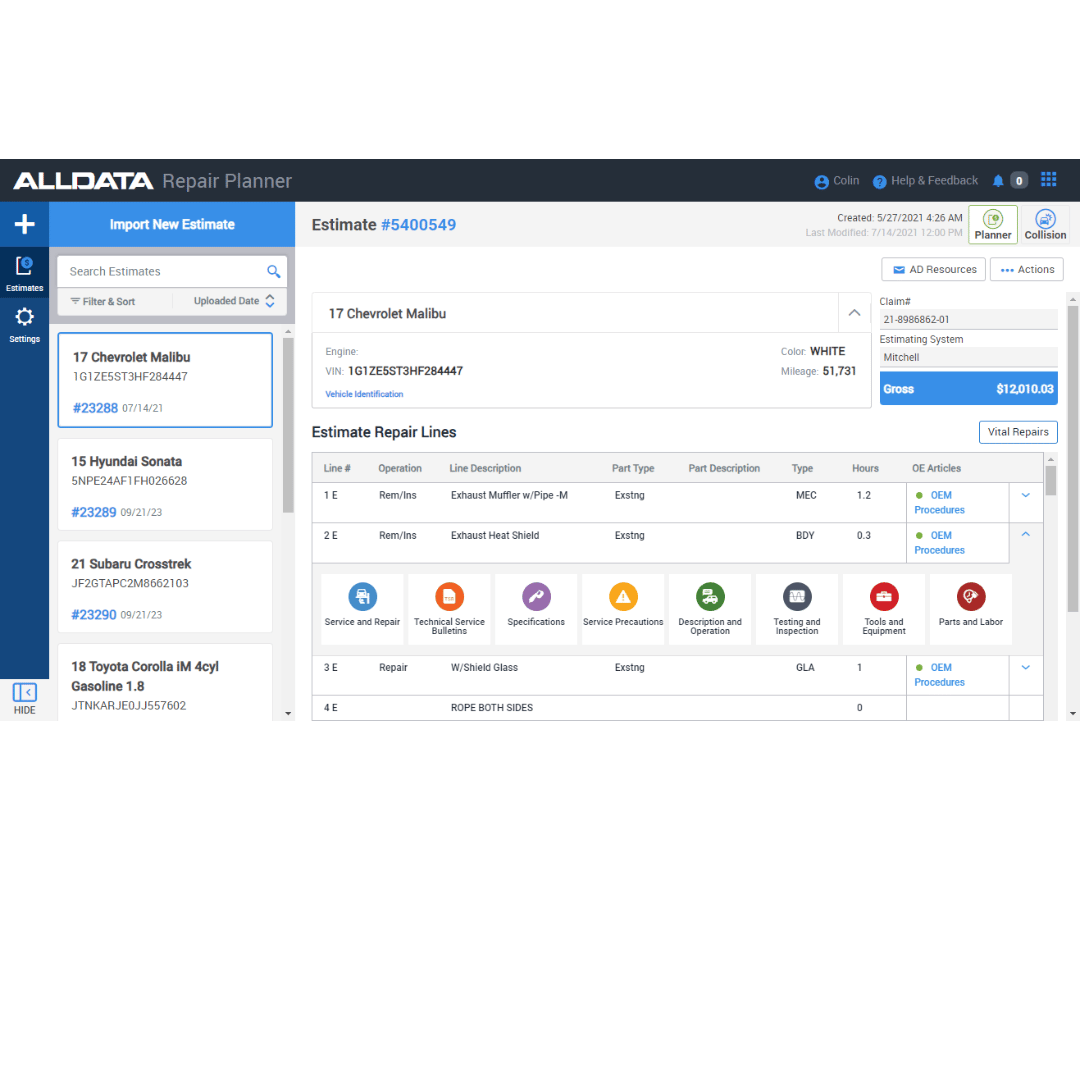Switch to the Planner view
Viewport: 1080px width, 1080px height.
click(x=993, y=225)
